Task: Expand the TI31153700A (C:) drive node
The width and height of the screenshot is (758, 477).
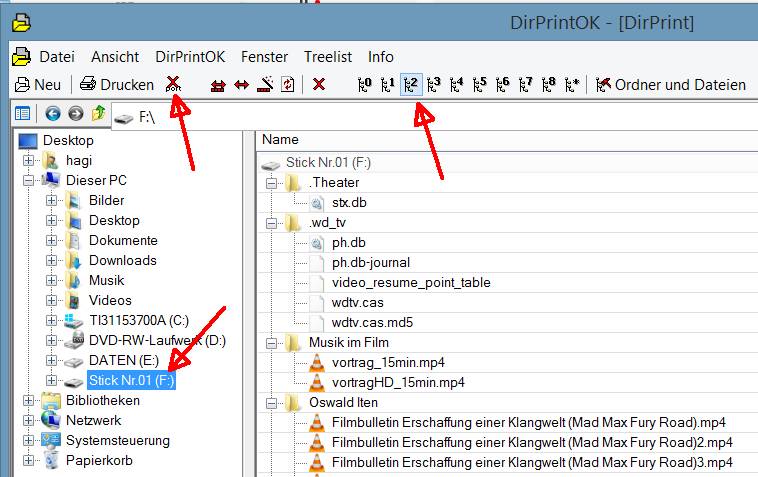Action: click(51, 320)
